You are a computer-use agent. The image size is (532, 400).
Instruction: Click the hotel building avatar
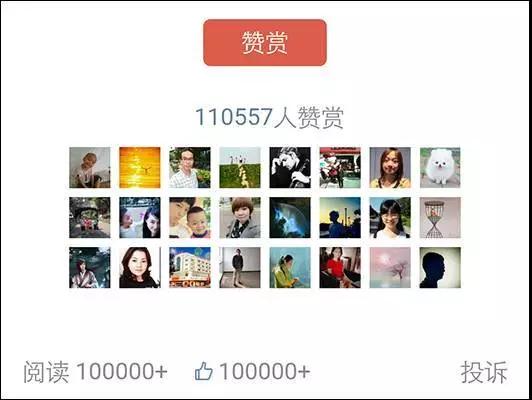click(190, 267)
